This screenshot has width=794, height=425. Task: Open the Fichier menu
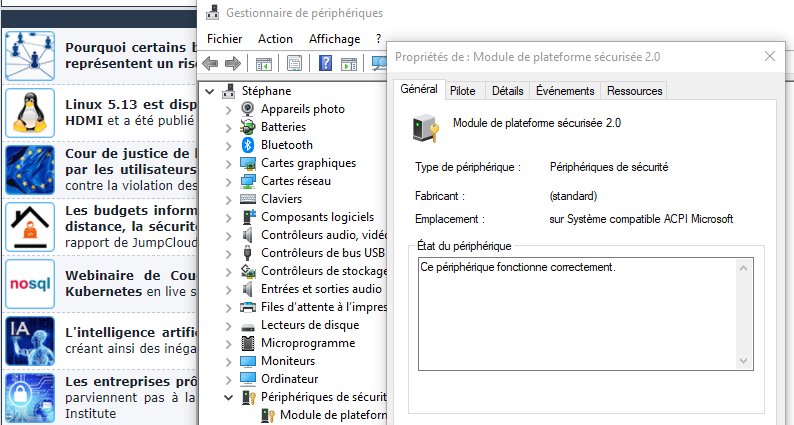224,39
